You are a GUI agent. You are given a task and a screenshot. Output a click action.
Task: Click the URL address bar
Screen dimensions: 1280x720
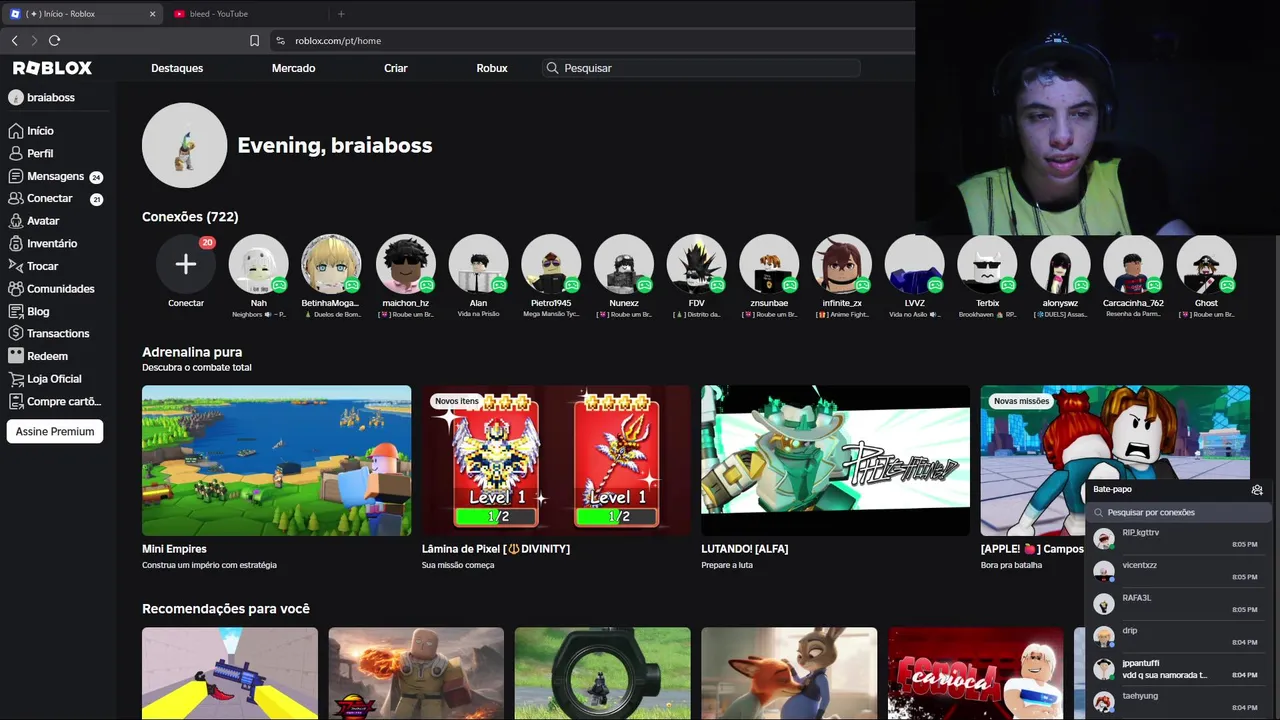[x=590, y=41]
